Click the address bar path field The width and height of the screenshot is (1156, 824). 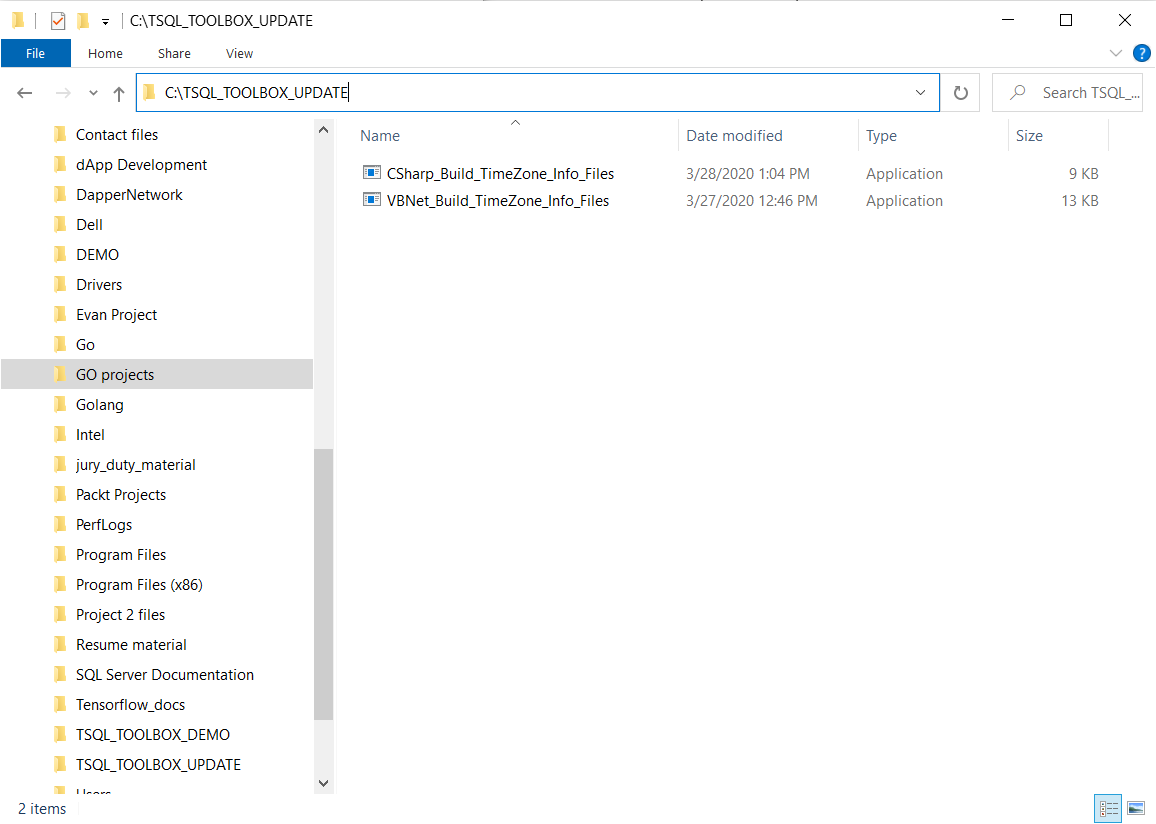click(537, 93)
